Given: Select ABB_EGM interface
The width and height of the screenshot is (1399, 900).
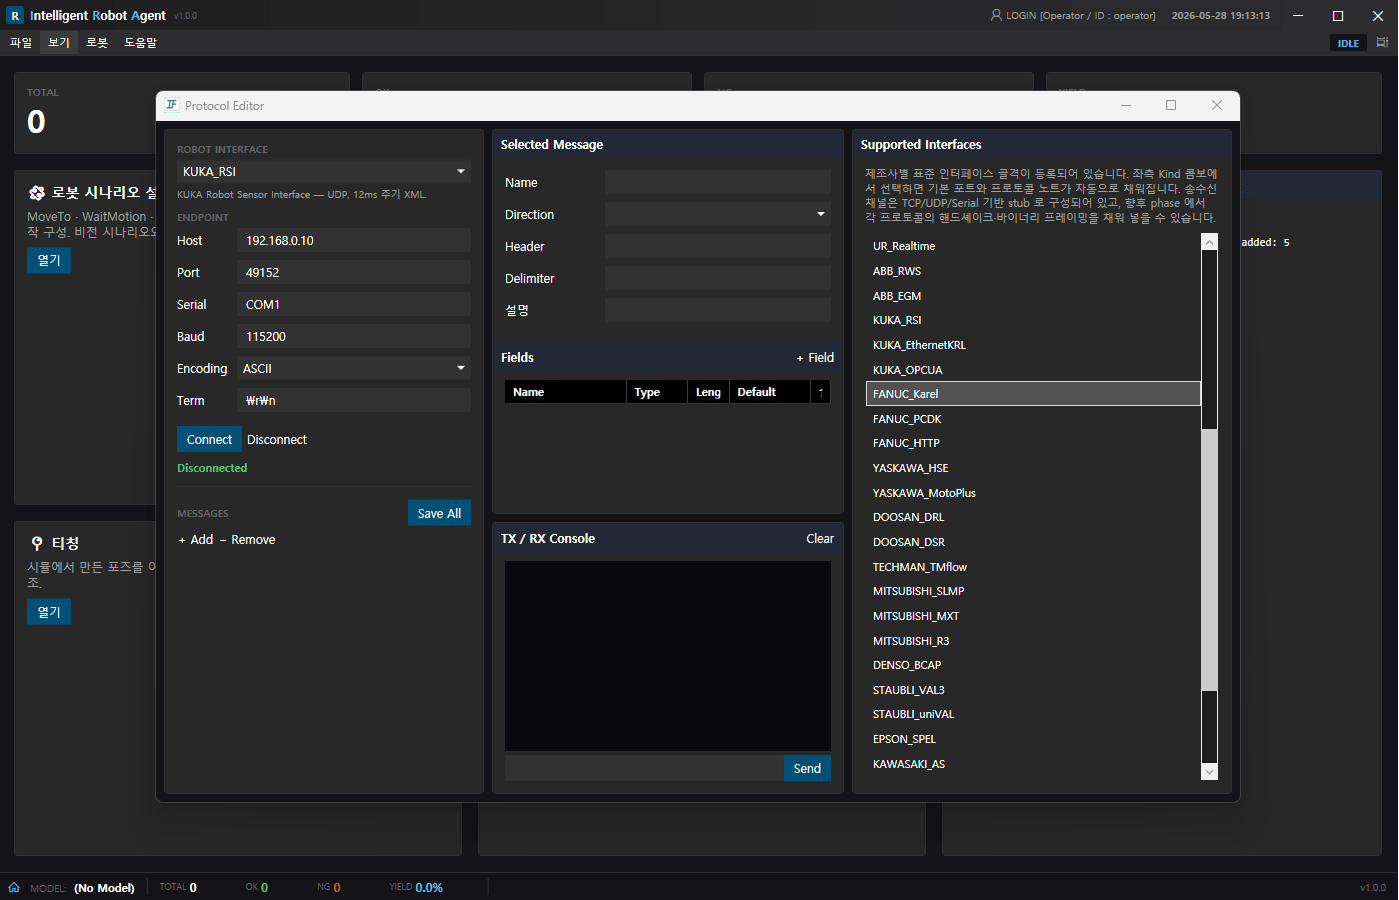Looking at the screenshot, I should 1033,296.
